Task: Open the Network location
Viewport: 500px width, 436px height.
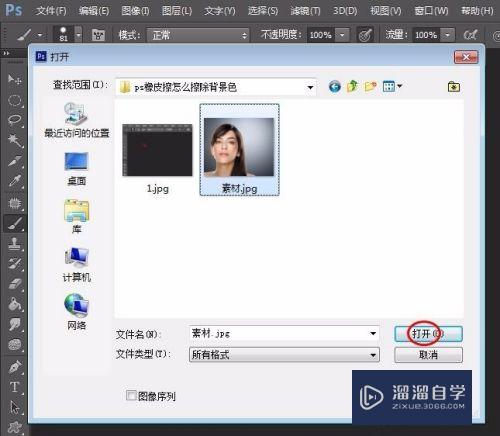Action: (x=77, y=312)
